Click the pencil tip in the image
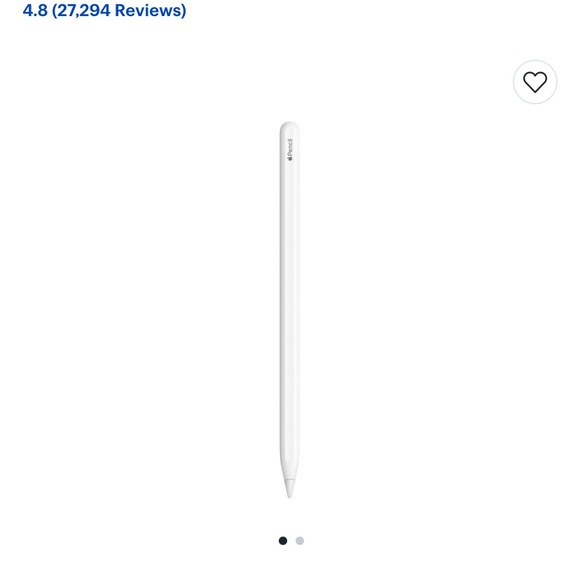The image size is (580, 580). coord(289,488)
